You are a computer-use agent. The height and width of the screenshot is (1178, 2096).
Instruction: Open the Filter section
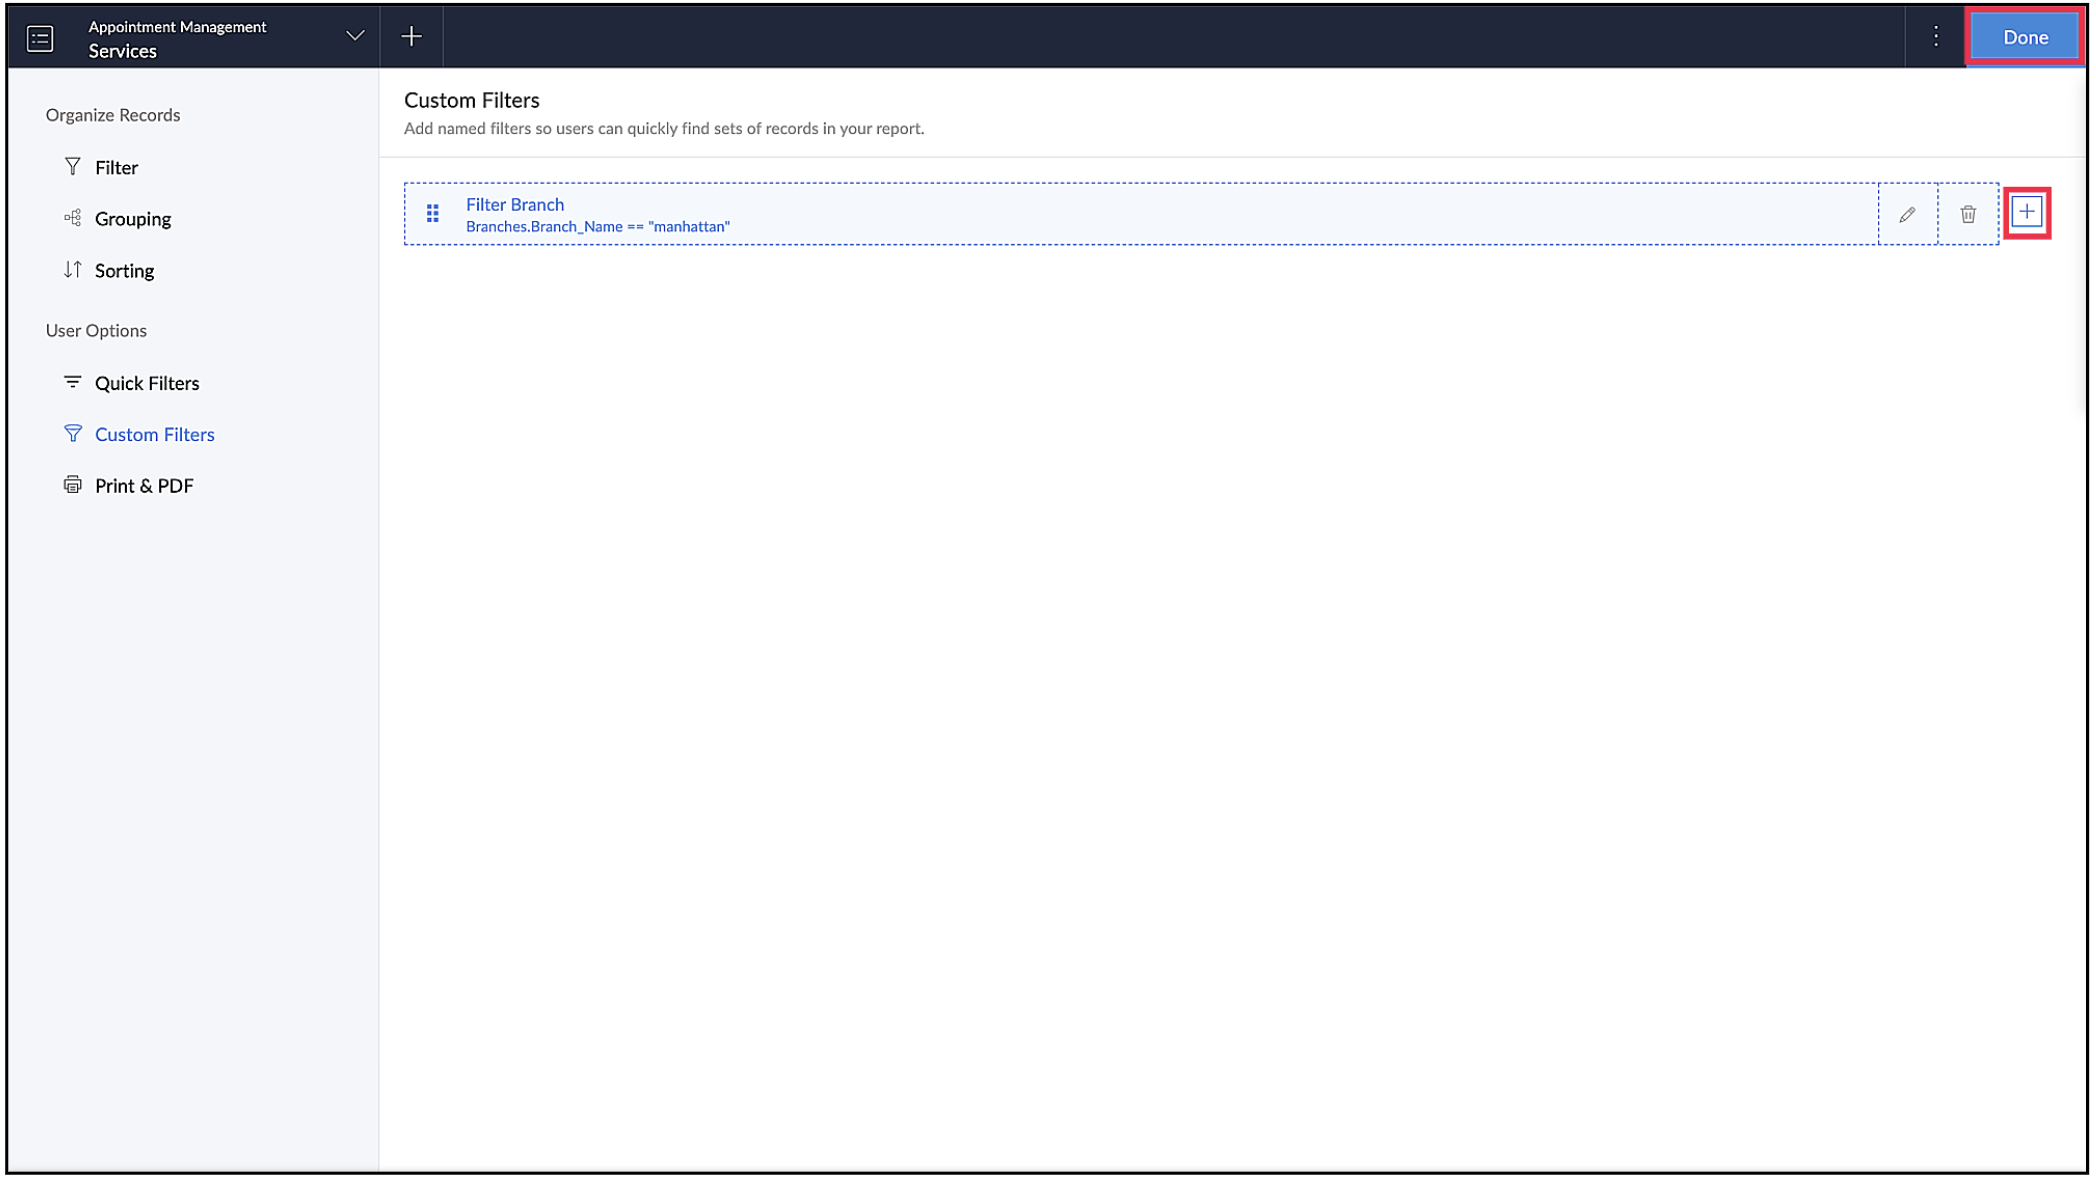(x=116, y=168)
